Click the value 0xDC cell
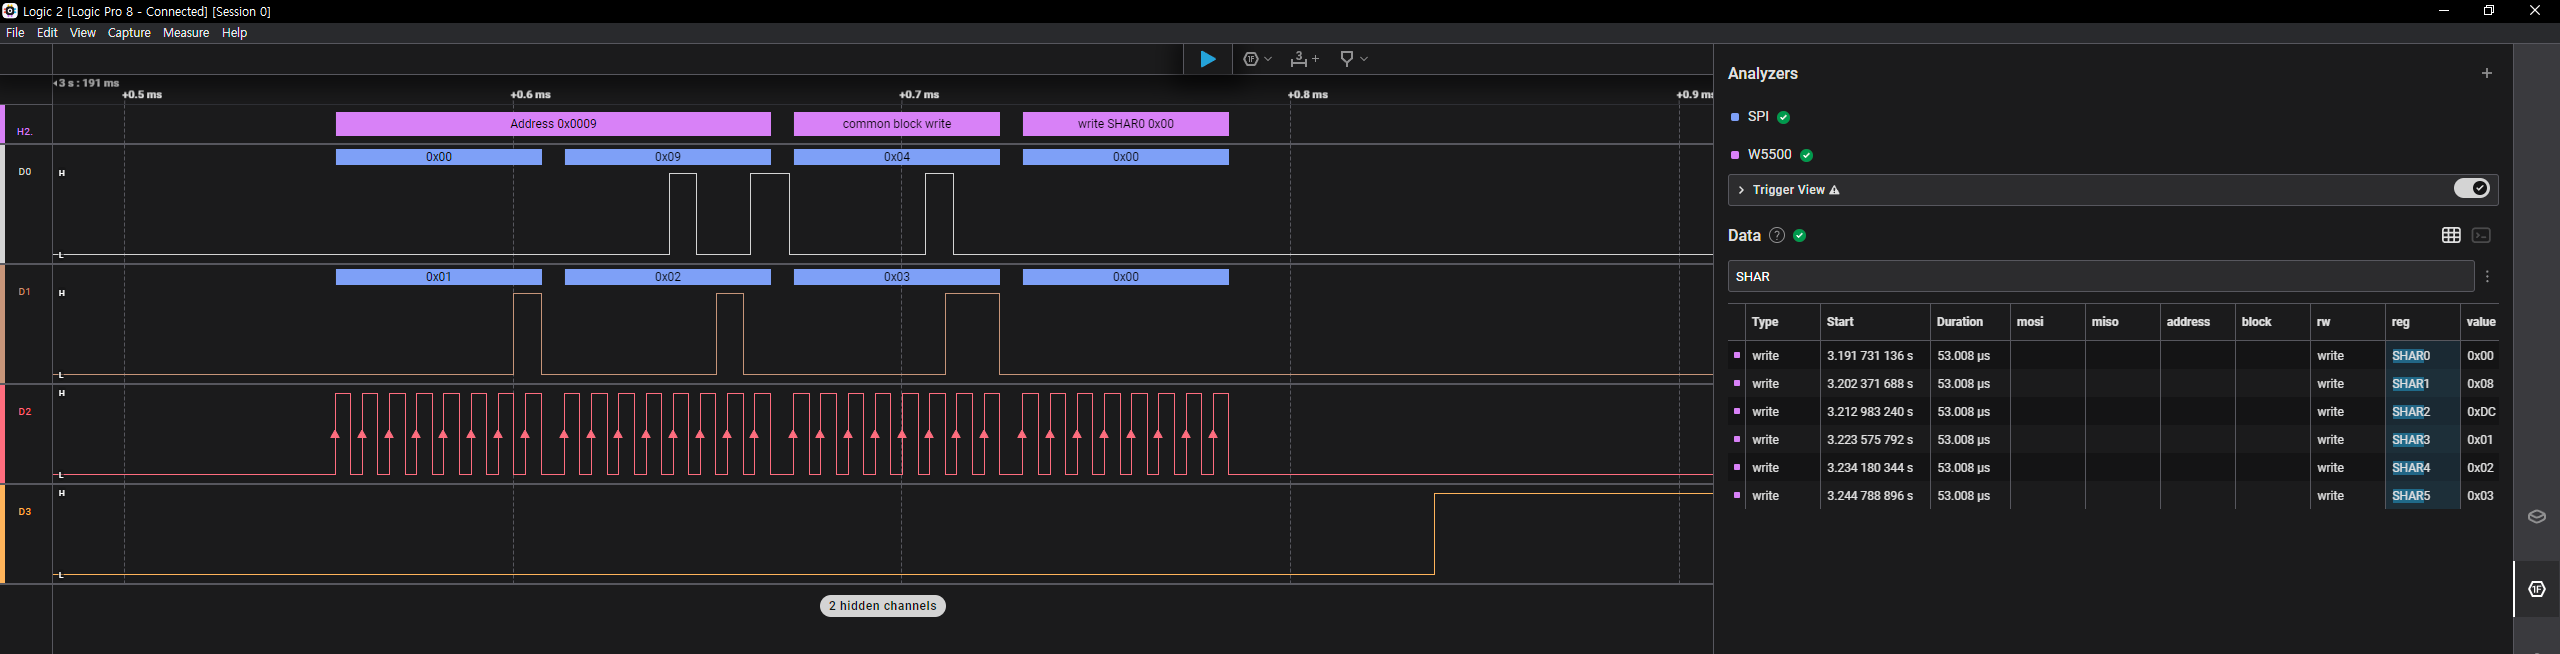The height and width of the screenshot is (654, 2560). (x=2481, y=412)
